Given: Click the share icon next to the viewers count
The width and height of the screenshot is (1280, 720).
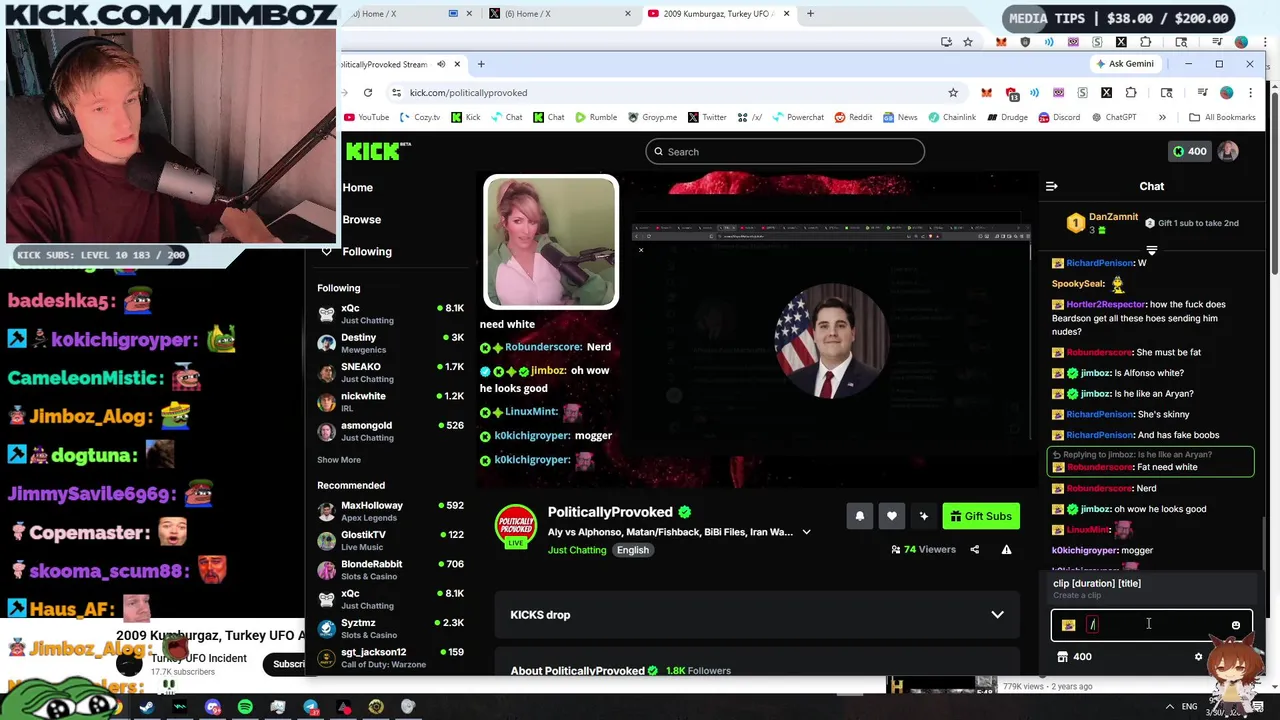Looking at the screenshot, I should (974, 549).
